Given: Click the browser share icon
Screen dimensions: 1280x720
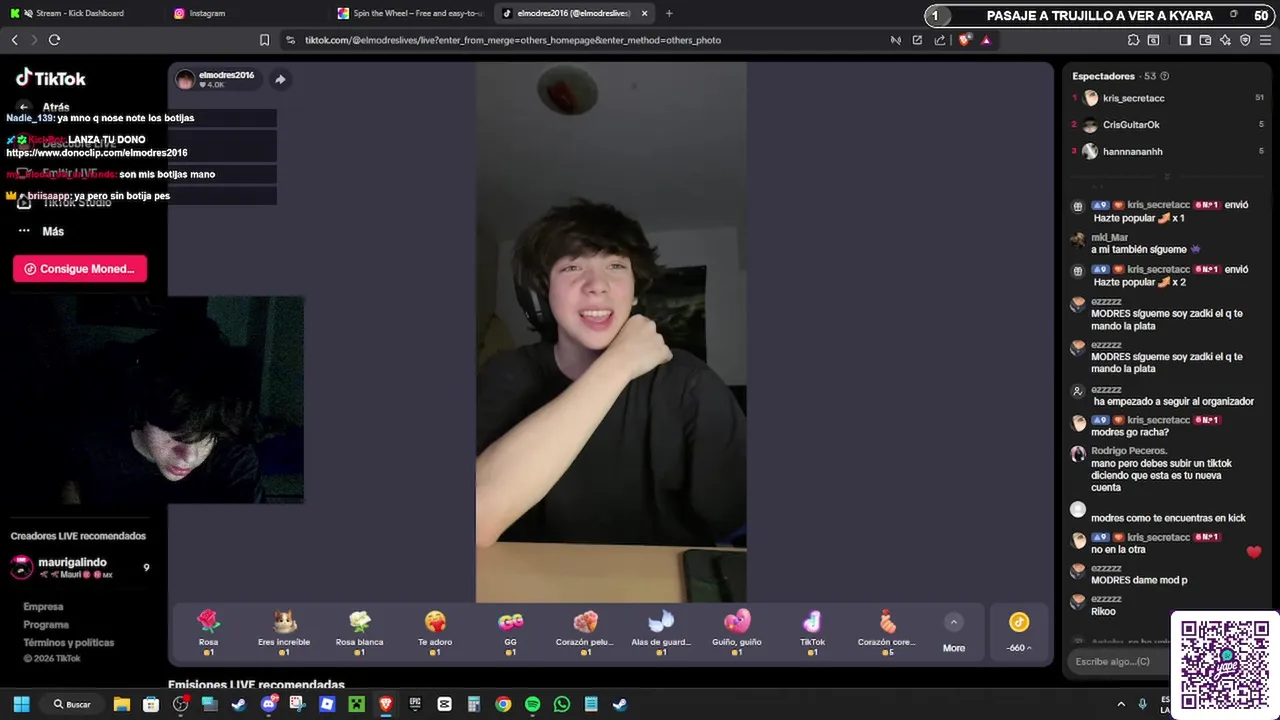Looking at the screenshot, I should pyautogui.click(x=939, y=40).
